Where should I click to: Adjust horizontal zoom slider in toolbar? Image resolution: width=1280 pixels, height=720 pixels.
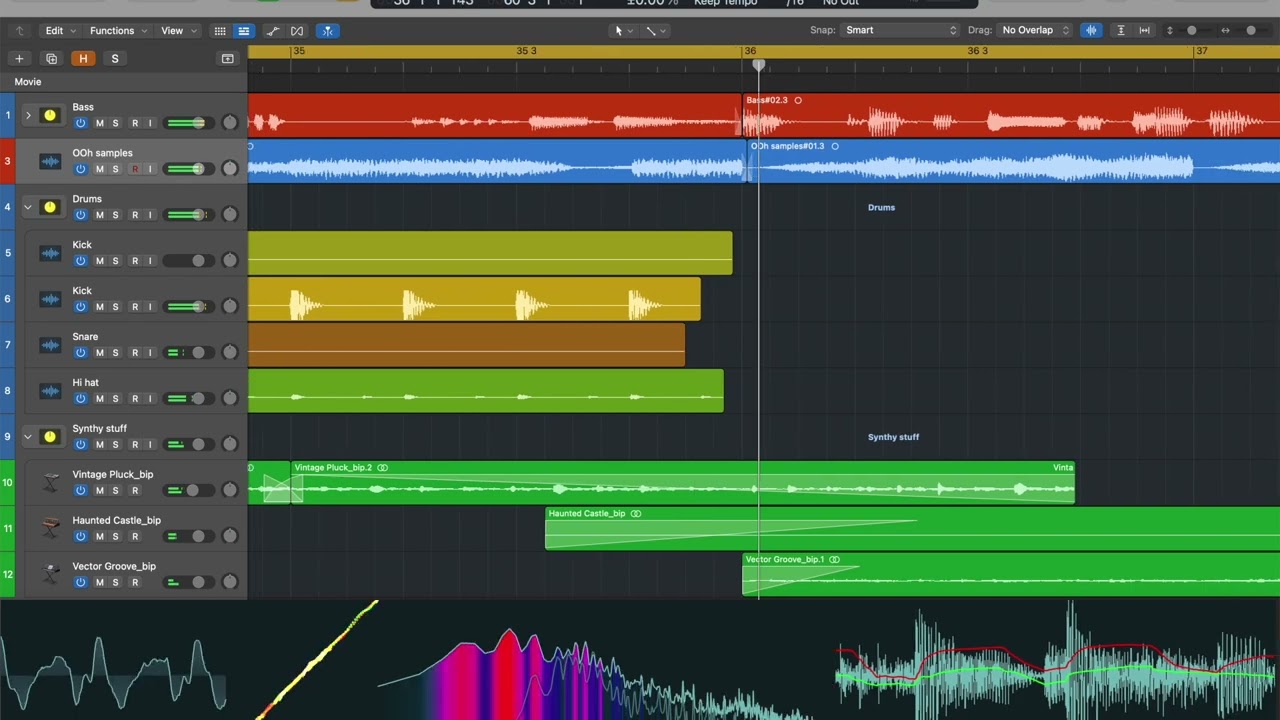(x=1251, y=31)
